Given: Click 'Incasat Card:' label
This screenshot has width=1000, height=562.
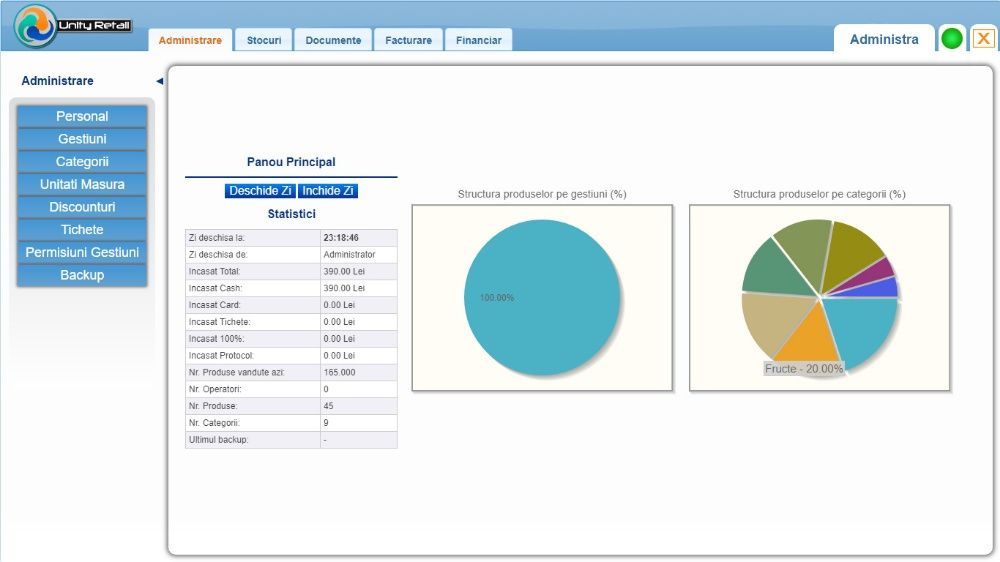Looking at the screenshot, I should pyautogui.click(x=214, y=305).
